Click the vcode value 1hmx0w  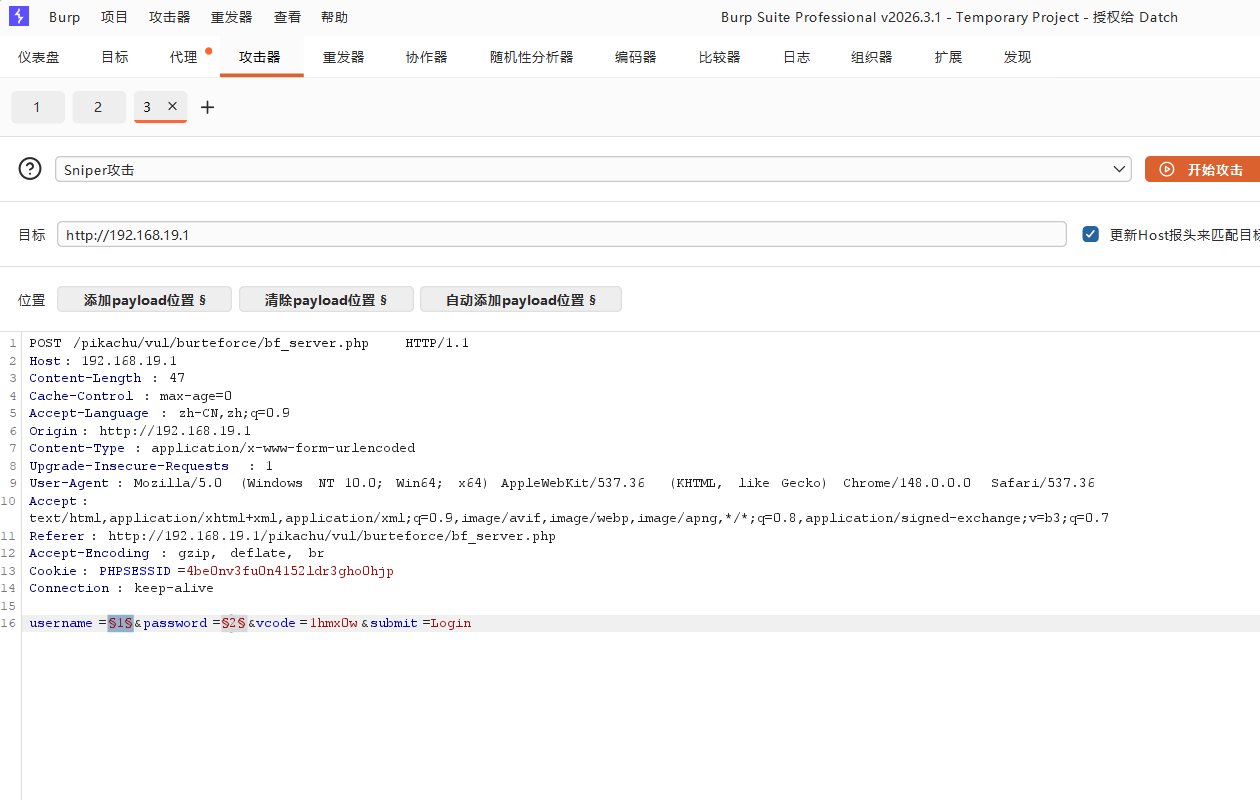click(x=334, y=623)
